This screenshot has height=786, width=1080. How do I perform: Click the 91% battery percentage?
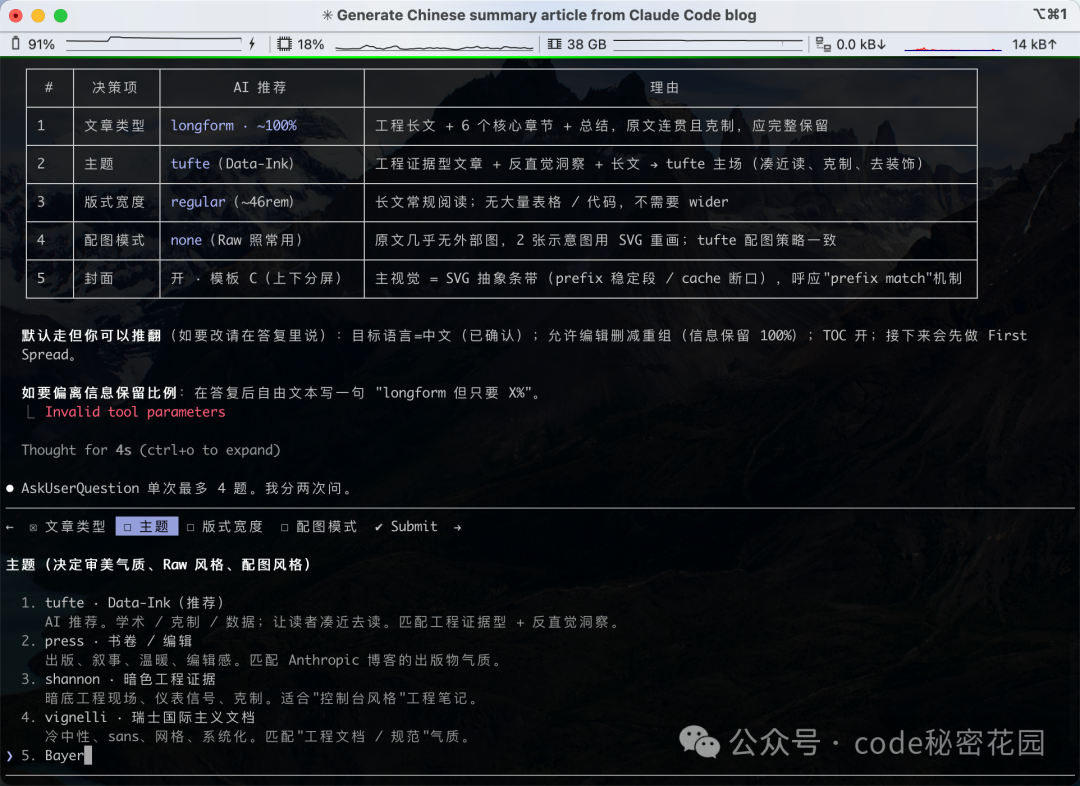click(41, 44)
